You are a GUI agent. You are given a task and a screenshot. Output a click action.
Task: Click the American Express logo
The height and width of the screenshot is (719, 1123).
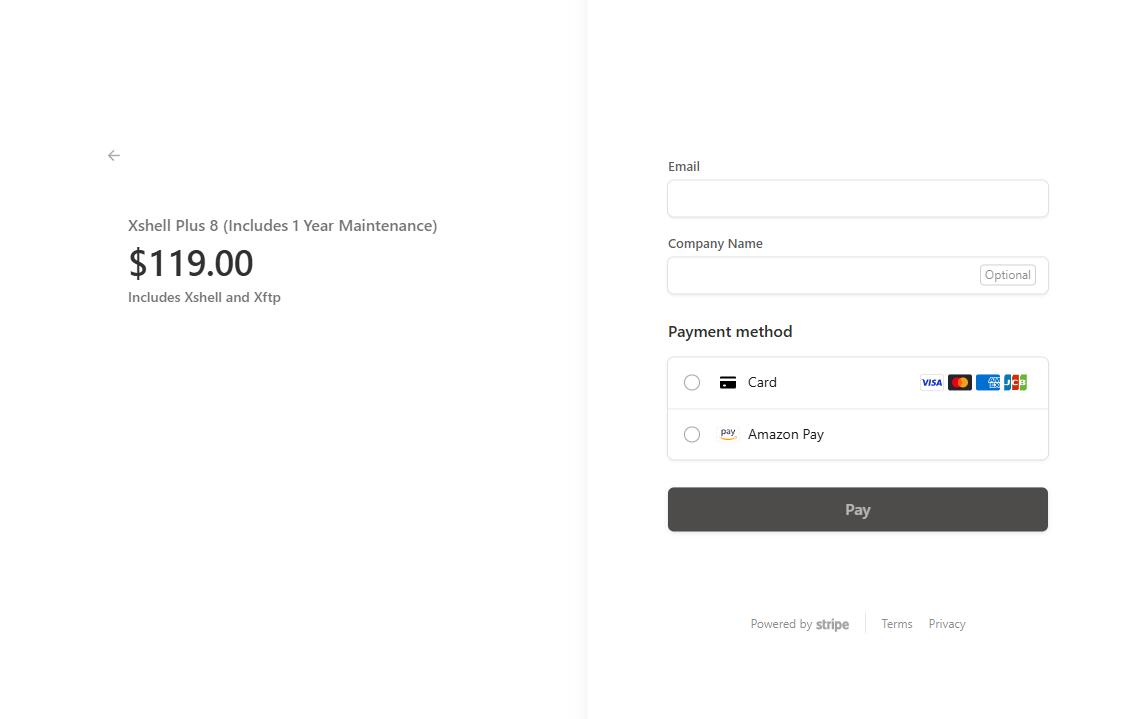click(988, 382)
